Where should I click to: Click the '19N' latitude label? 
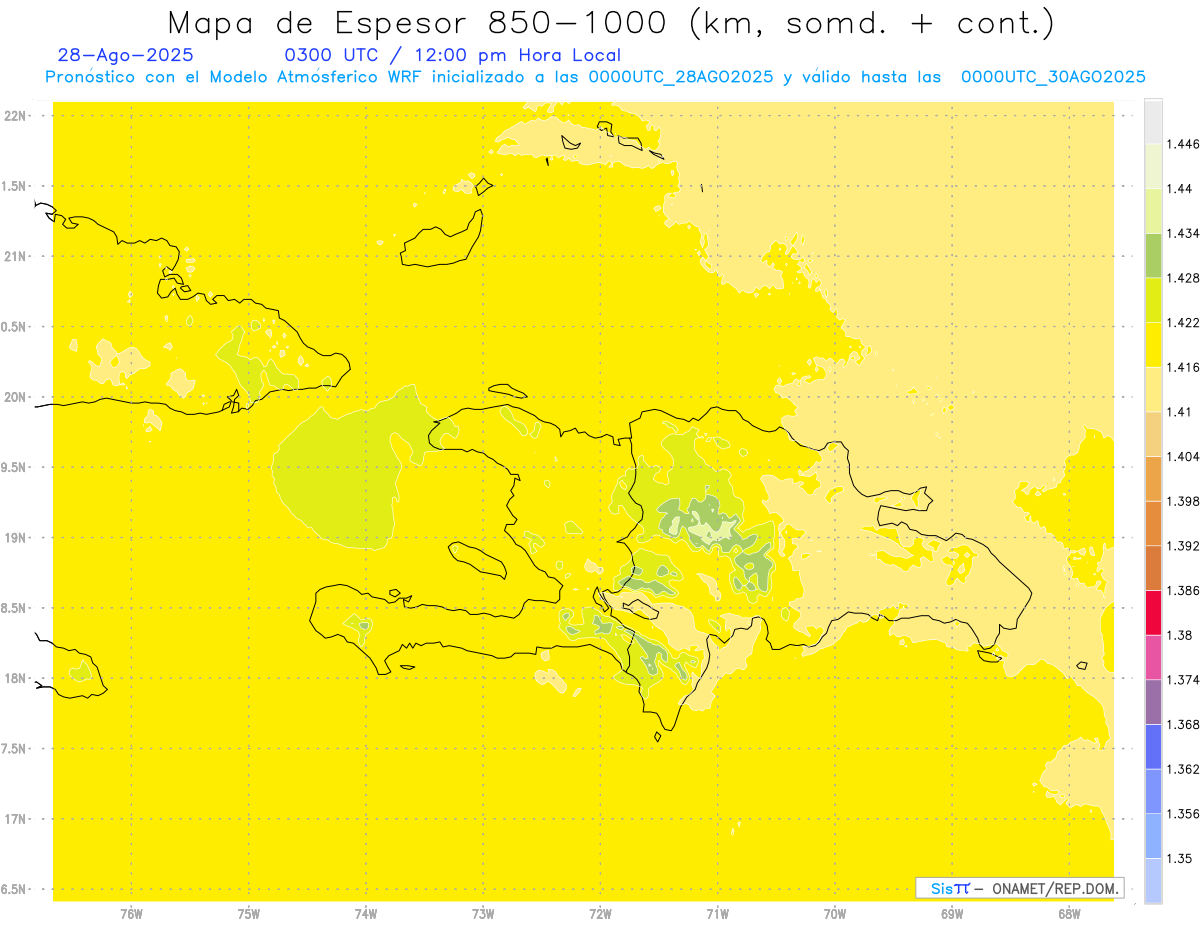(16, 538)
